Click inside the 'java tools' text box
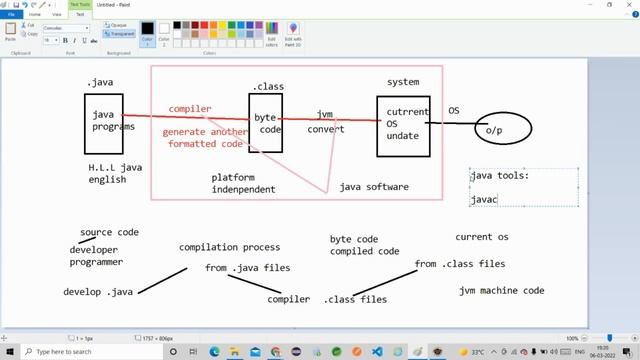 (524, 187)
